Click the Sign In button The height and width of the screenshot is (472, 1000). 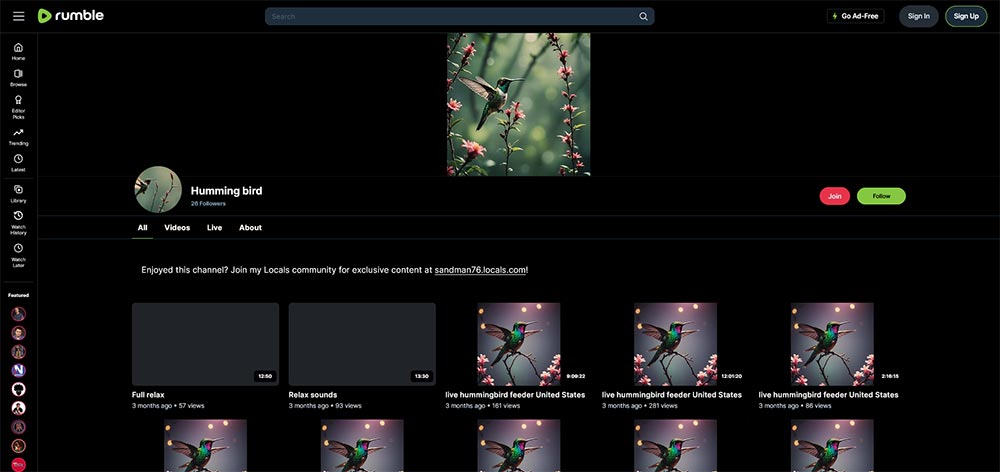[x=918, y=16]
